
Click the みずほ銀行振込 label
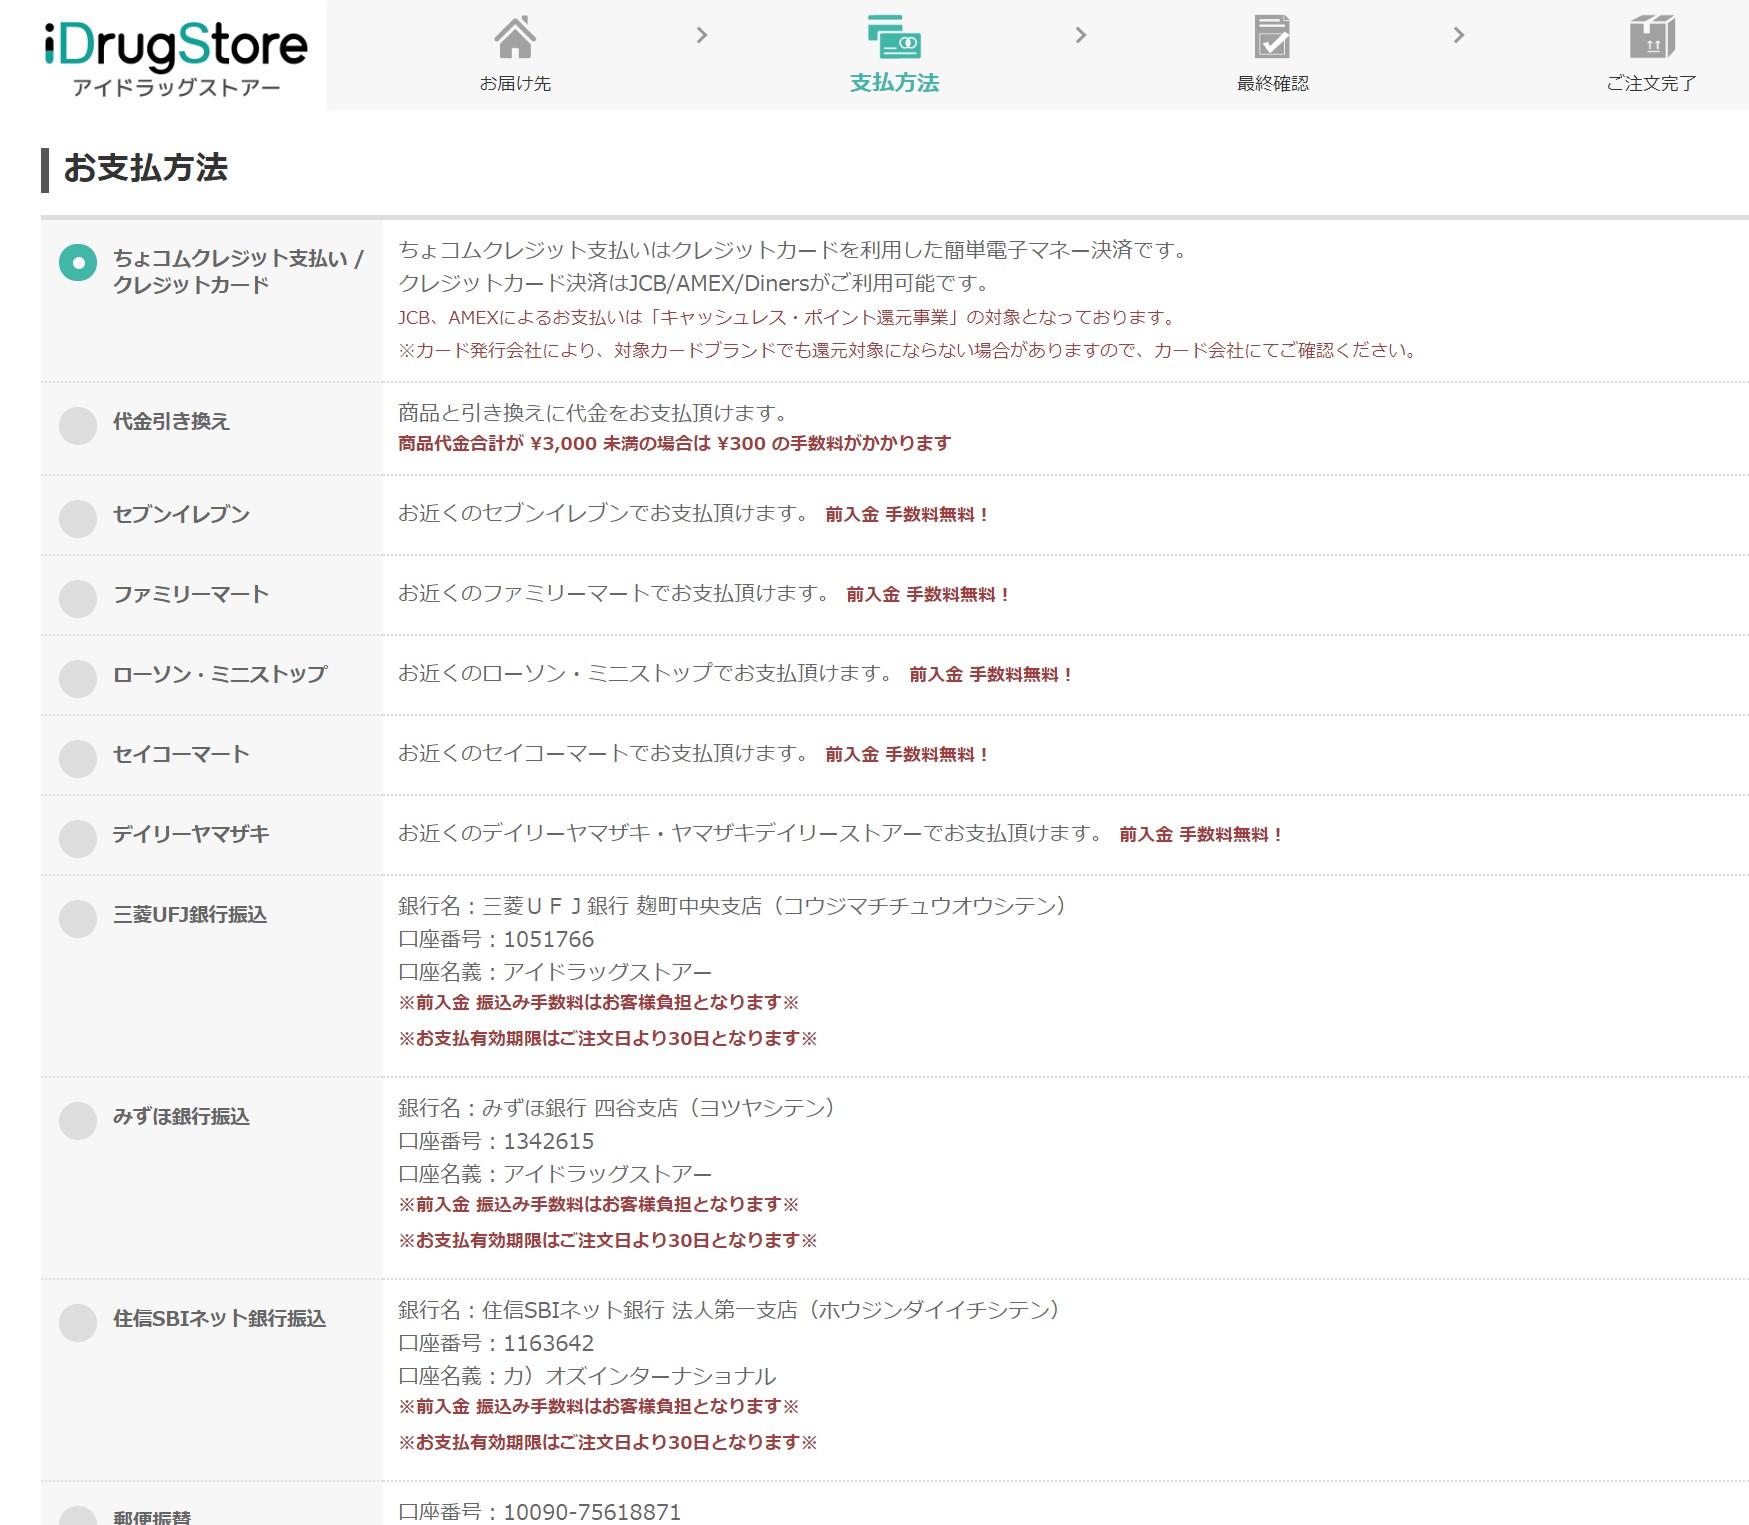pyautogui.click(x=181, y=1117)
